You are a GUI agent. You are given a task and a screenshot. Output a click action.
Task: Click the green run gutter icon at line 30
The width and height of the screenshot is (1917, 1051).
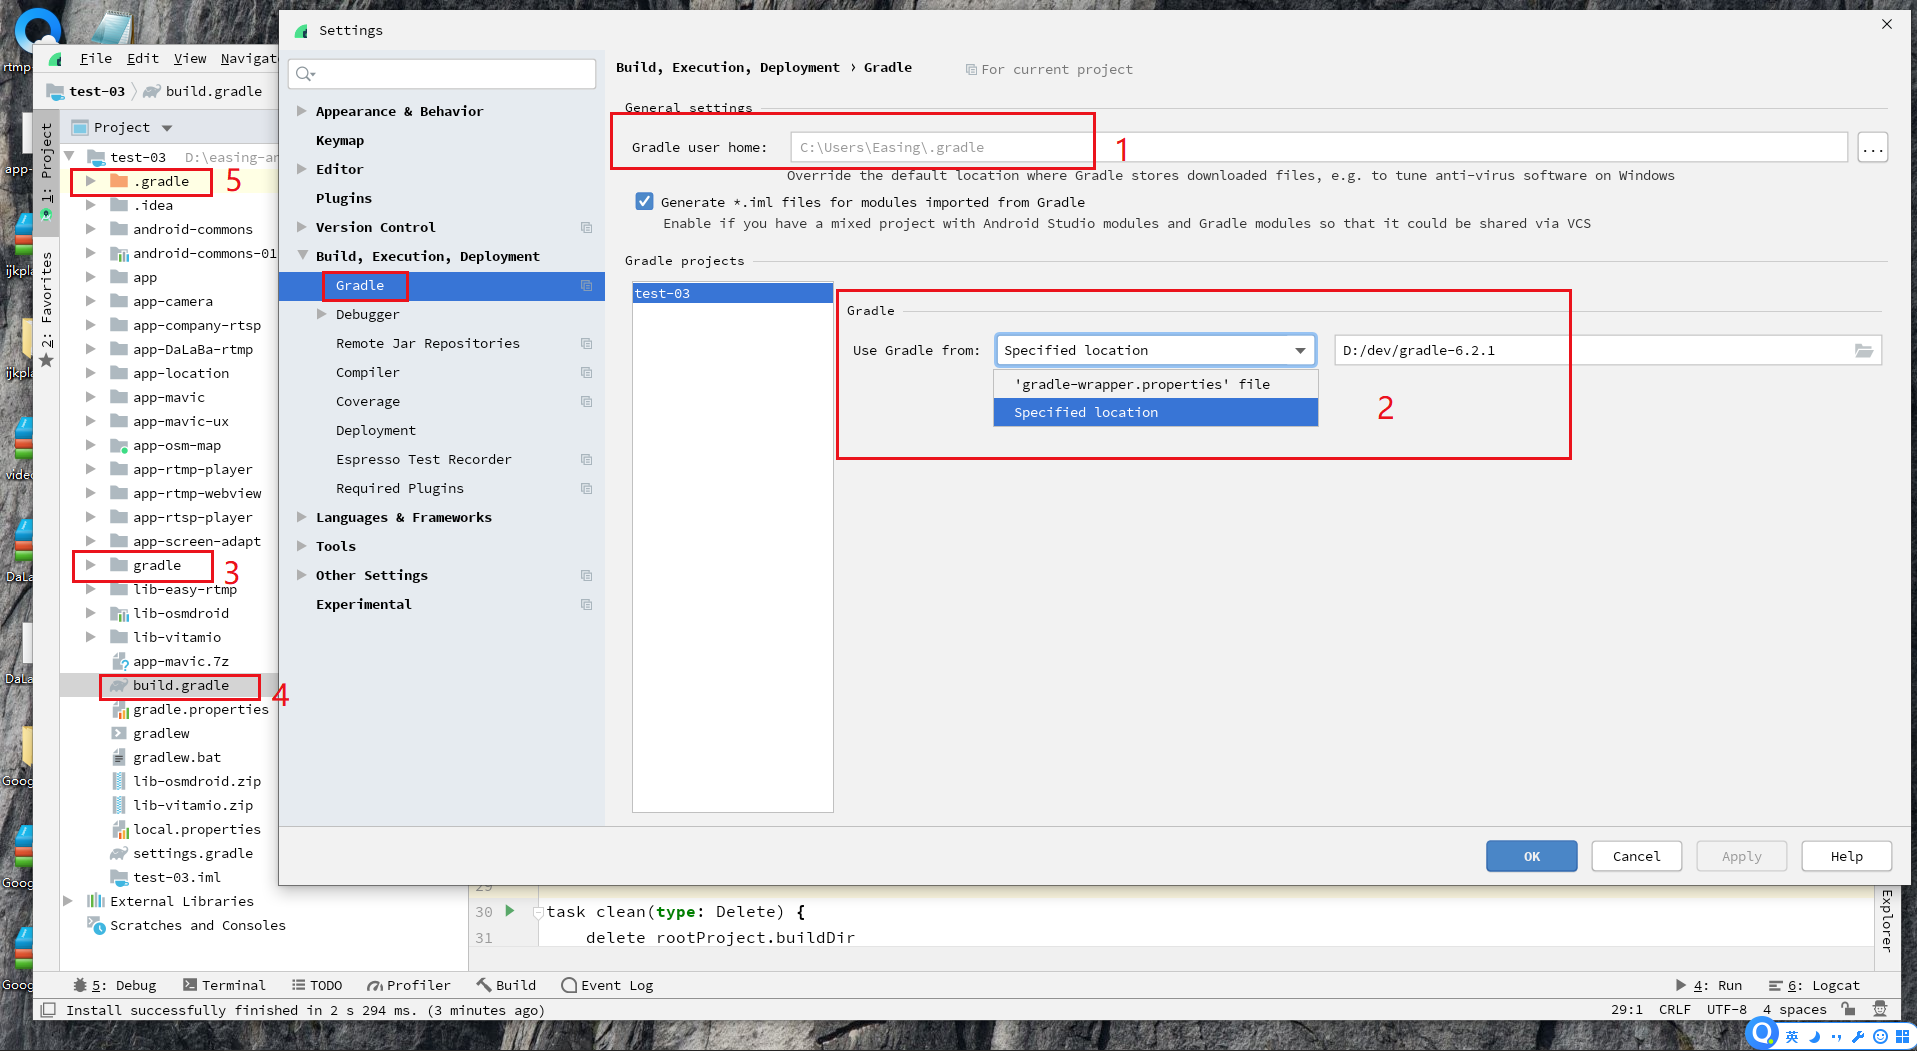pyautogui.click(x=510, y=911)
